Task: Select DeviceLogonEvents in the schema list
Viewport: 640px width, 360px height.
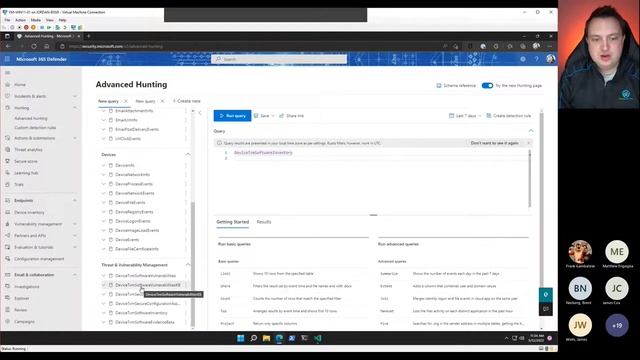Action: coord(133,221)
